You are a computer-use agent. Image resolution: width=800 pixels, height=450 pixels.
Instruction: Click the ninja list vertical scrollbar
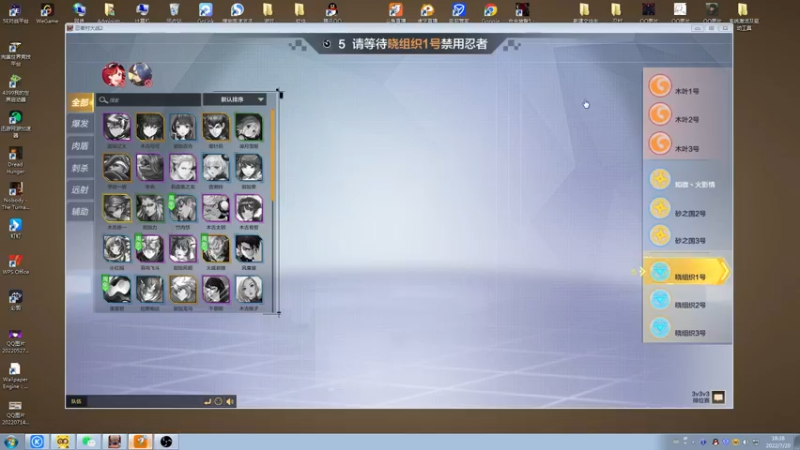pyautogui.click(x=273, y=156)
